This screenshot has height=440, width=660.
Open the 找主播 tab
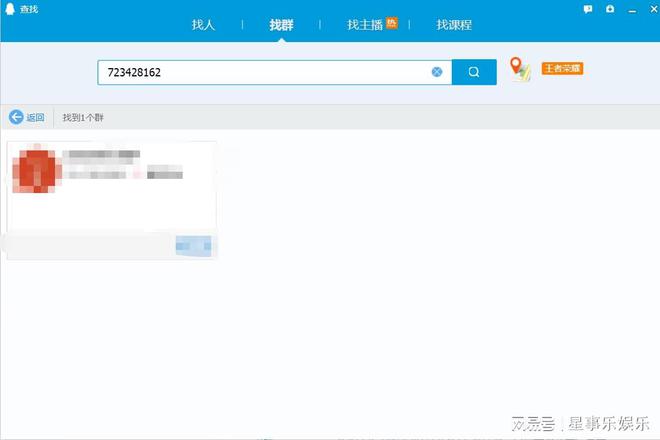pyautogui.click(x=365, y=25)
